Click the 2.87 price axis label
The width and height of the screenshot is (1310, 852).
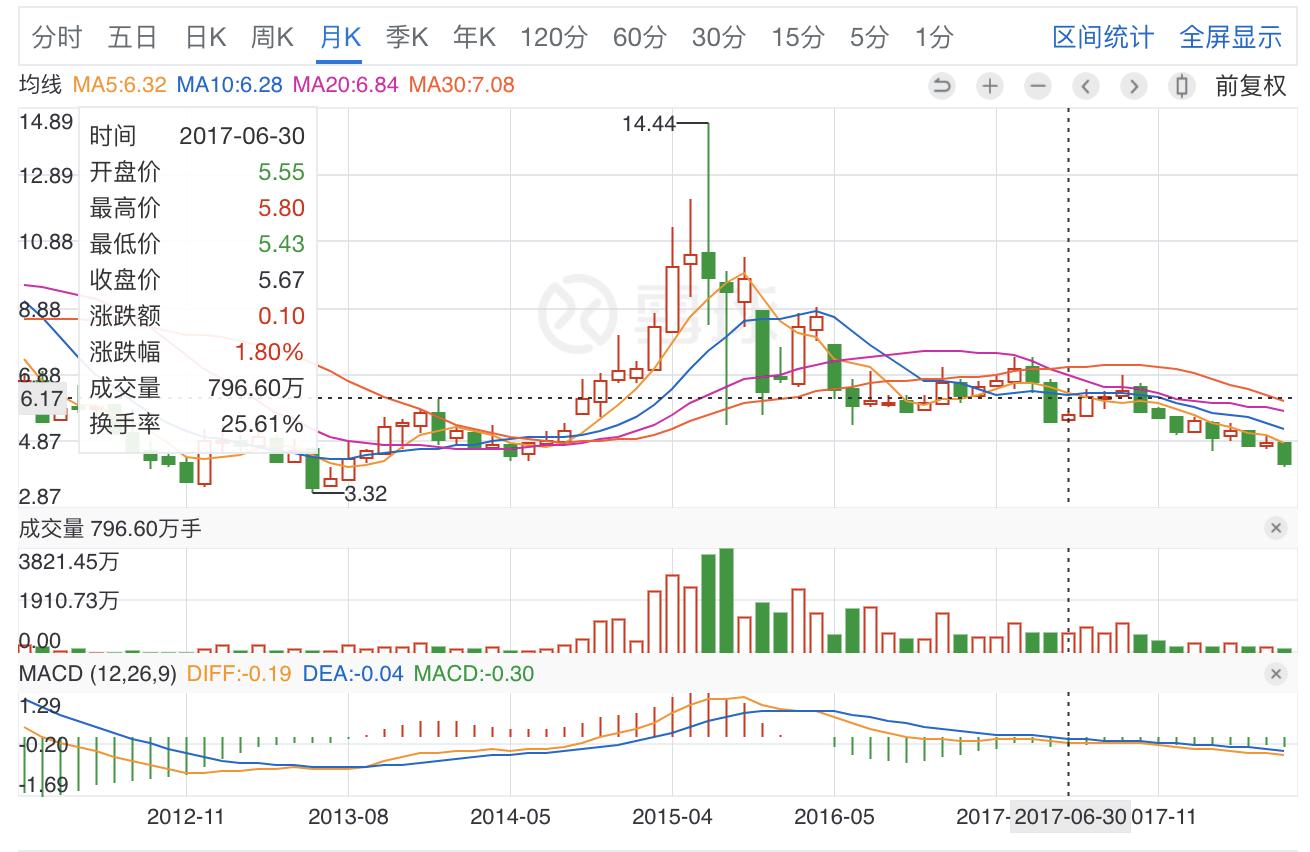(41, 496)
